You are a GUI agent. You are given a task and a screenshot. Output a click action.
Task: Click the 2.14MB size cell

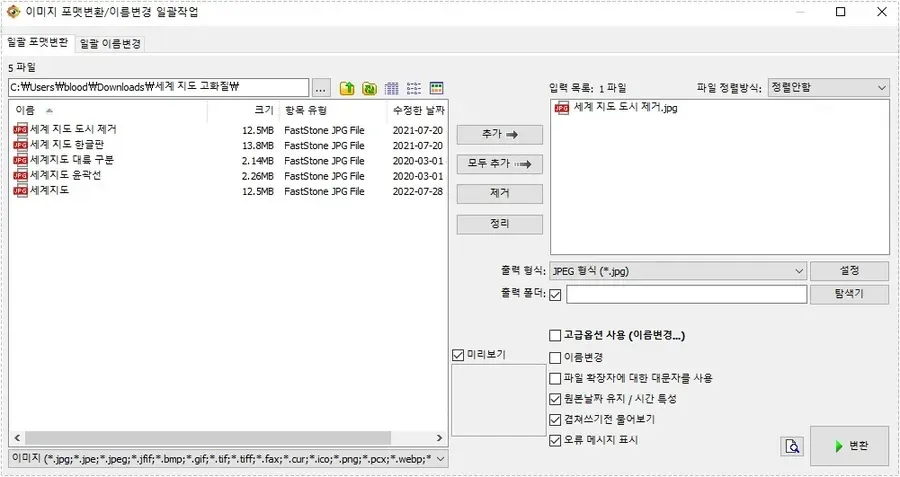(258, 161)
